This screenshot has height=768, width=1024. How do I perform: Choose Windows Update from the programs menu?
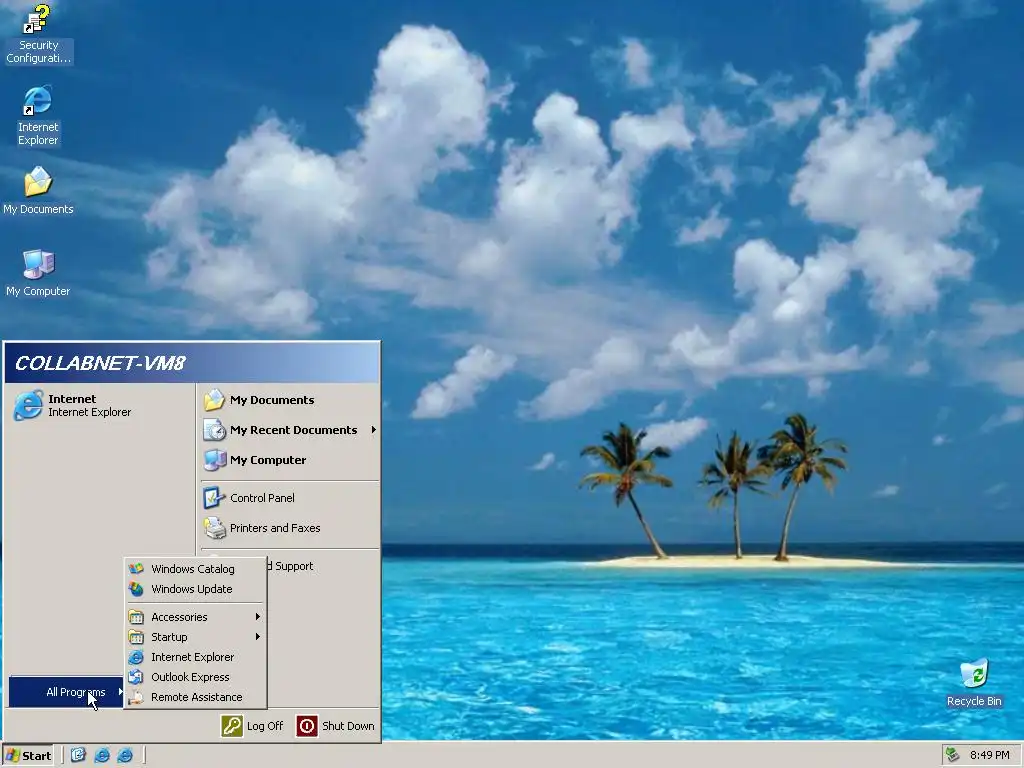pos(195,589)
